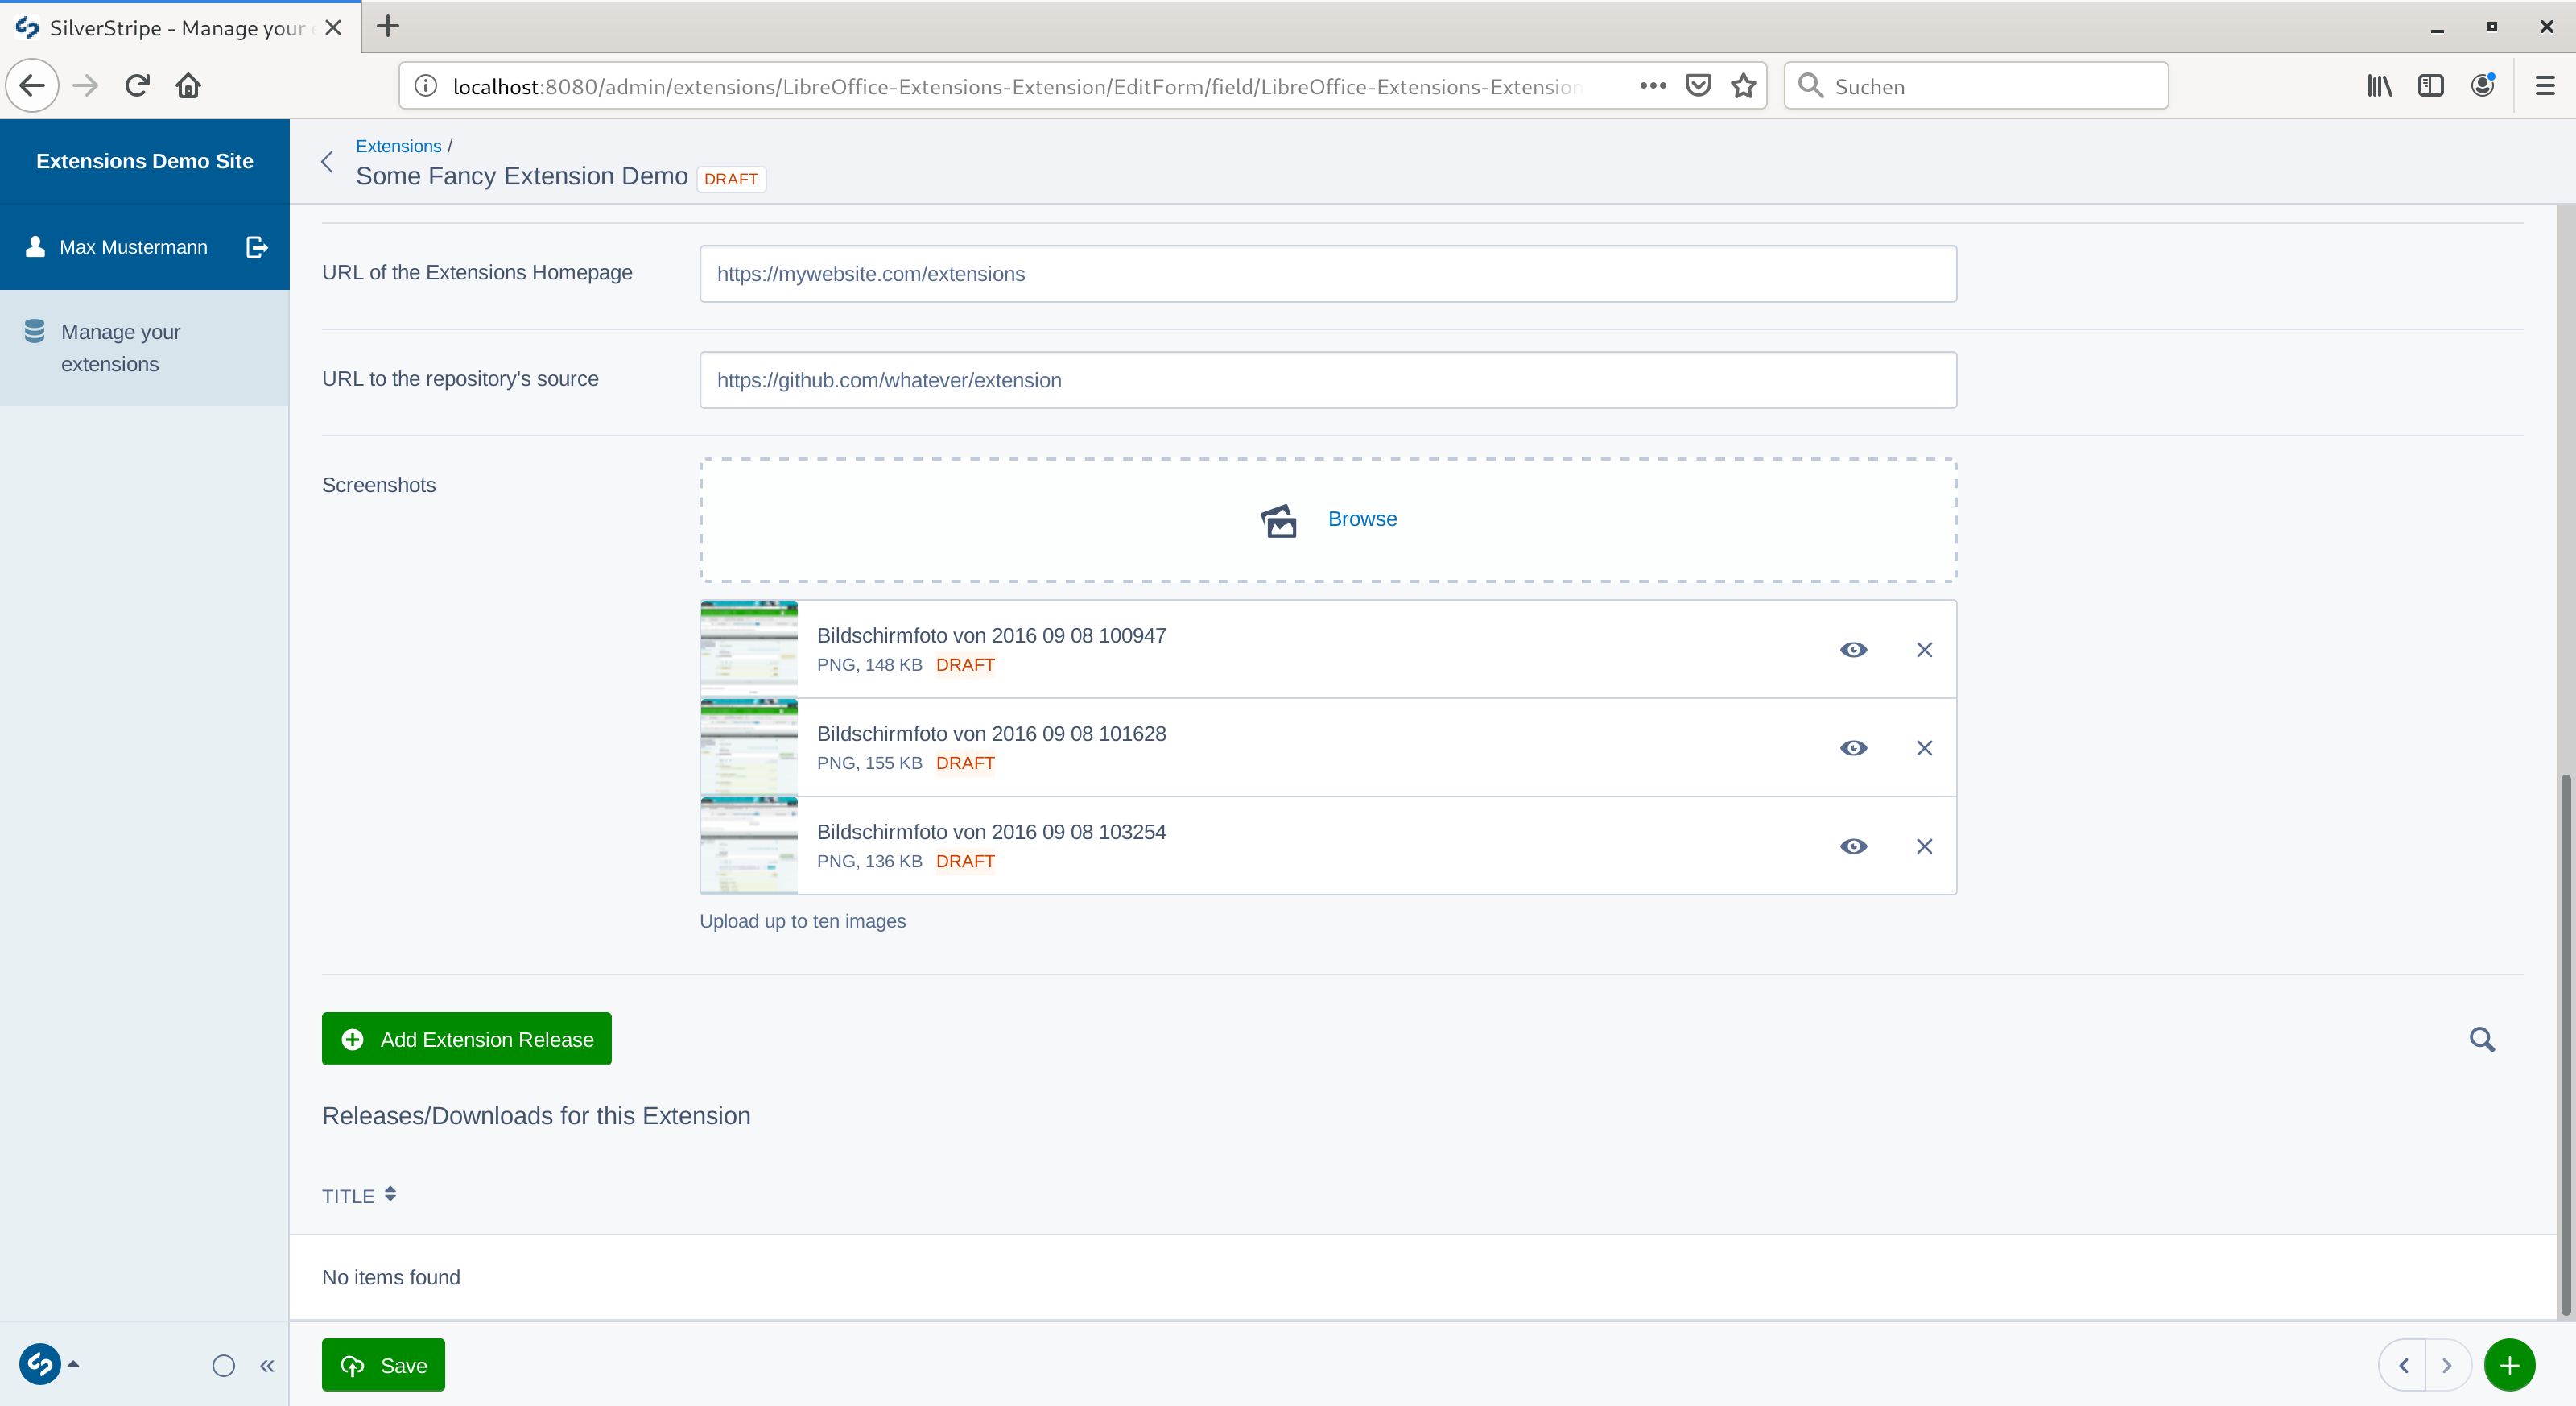This screenshot has width=2576, height=1406.
Task: Click the DRAFT badge next to the title
Action: click(731, 179)
